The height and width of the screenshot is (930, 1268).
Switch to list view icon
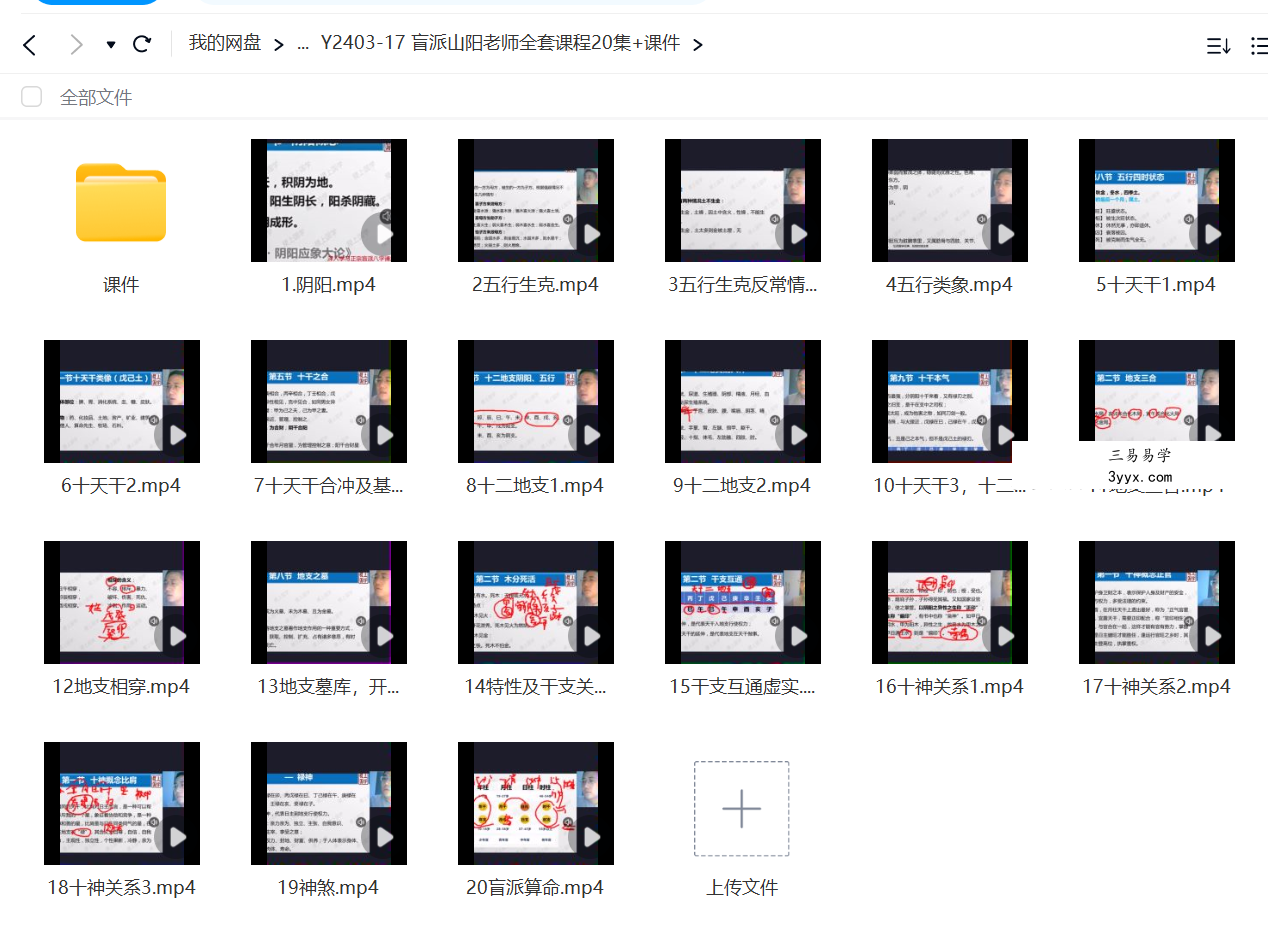[1259, 46]
